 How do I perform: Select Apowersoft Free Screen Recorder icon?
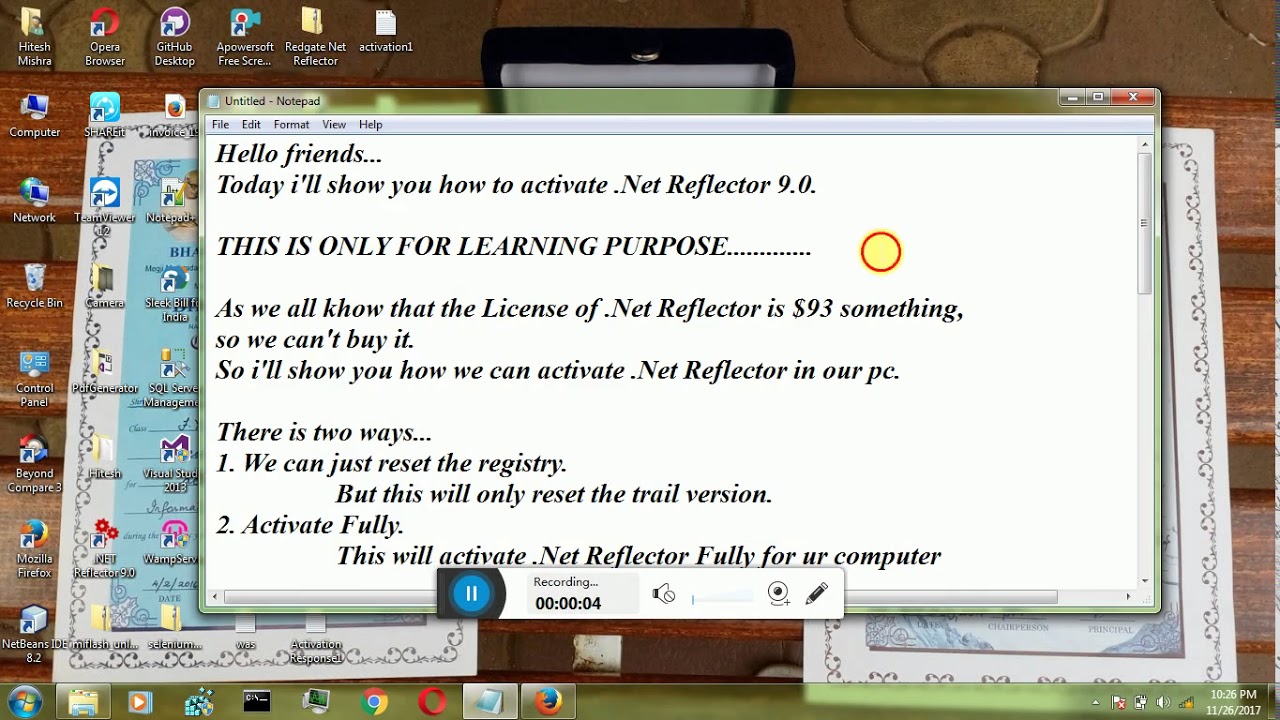[x=245, y=38]
